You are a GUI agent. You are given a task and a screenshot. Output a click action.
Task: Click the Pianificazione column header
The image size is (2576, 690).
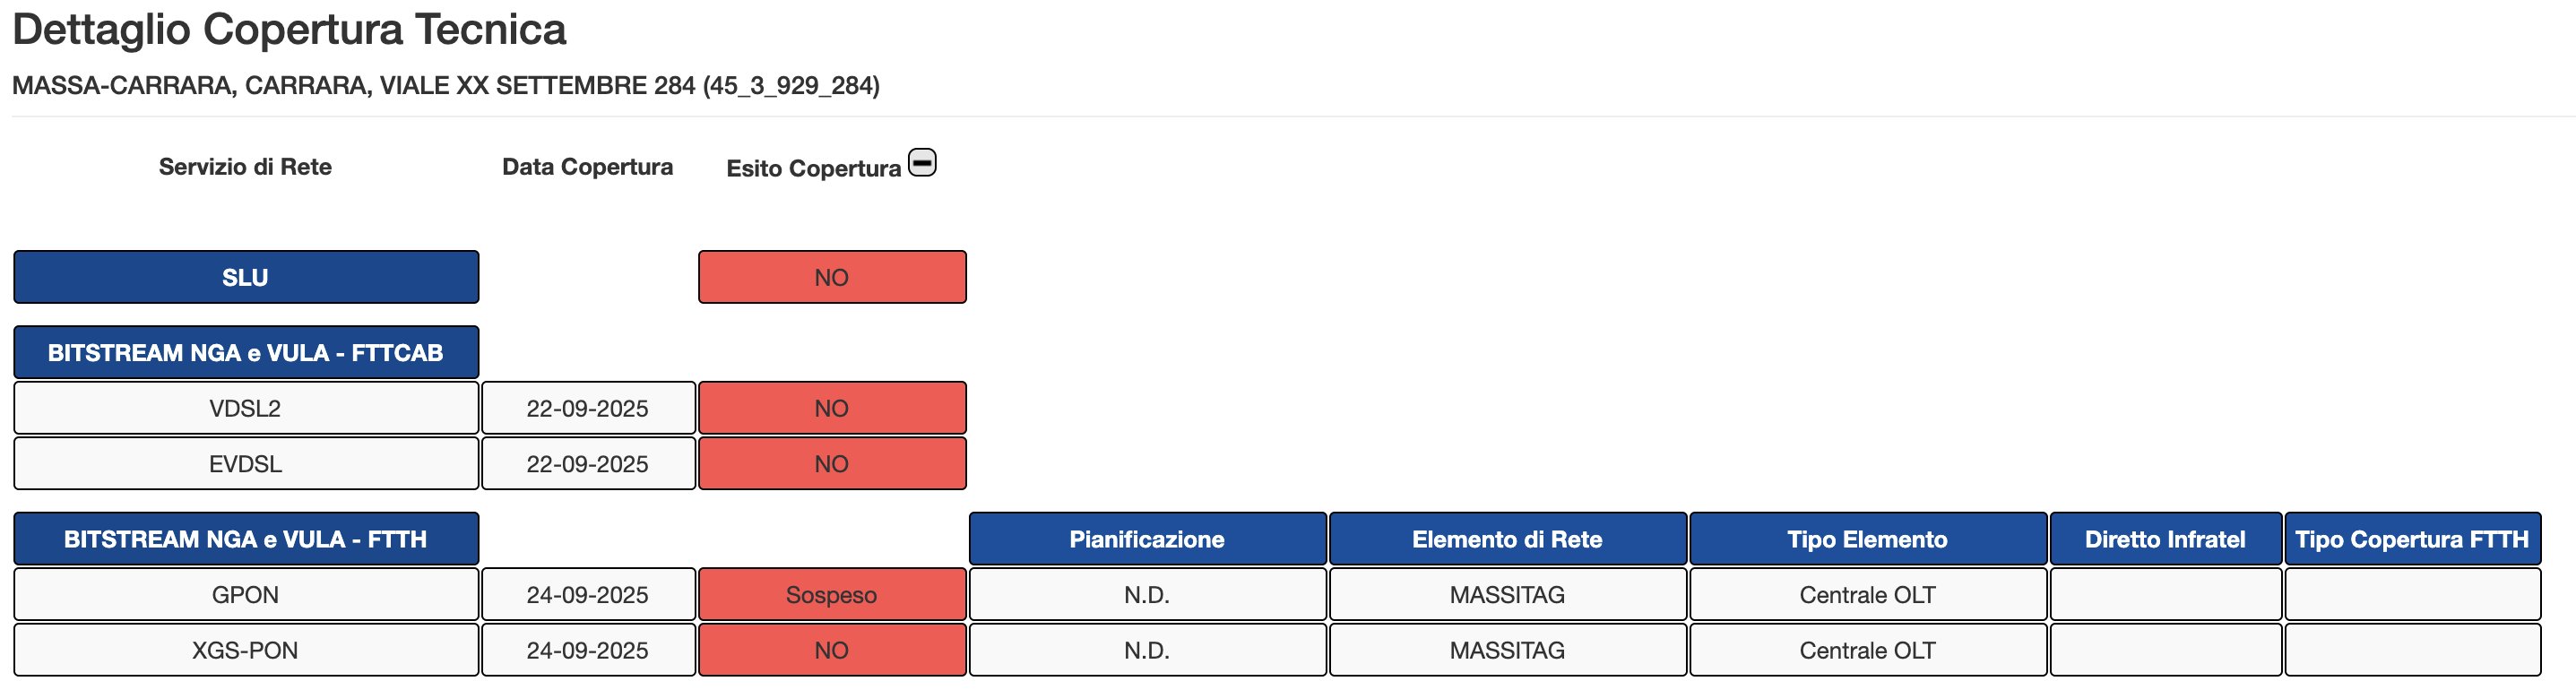point(1147,539)
